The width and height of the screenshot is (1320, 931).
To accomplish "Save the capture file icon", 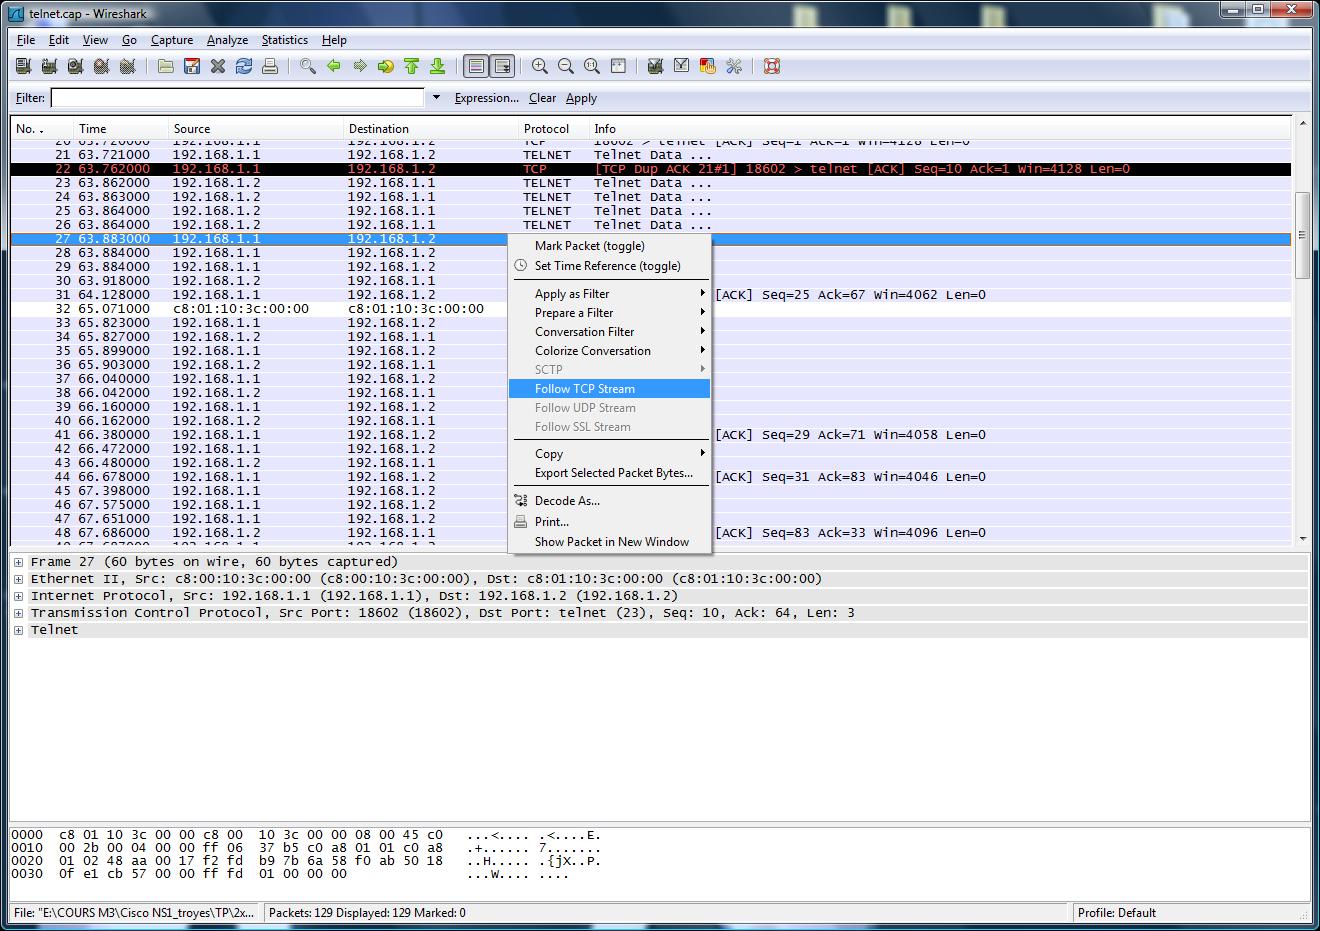I will pos(192,66).
